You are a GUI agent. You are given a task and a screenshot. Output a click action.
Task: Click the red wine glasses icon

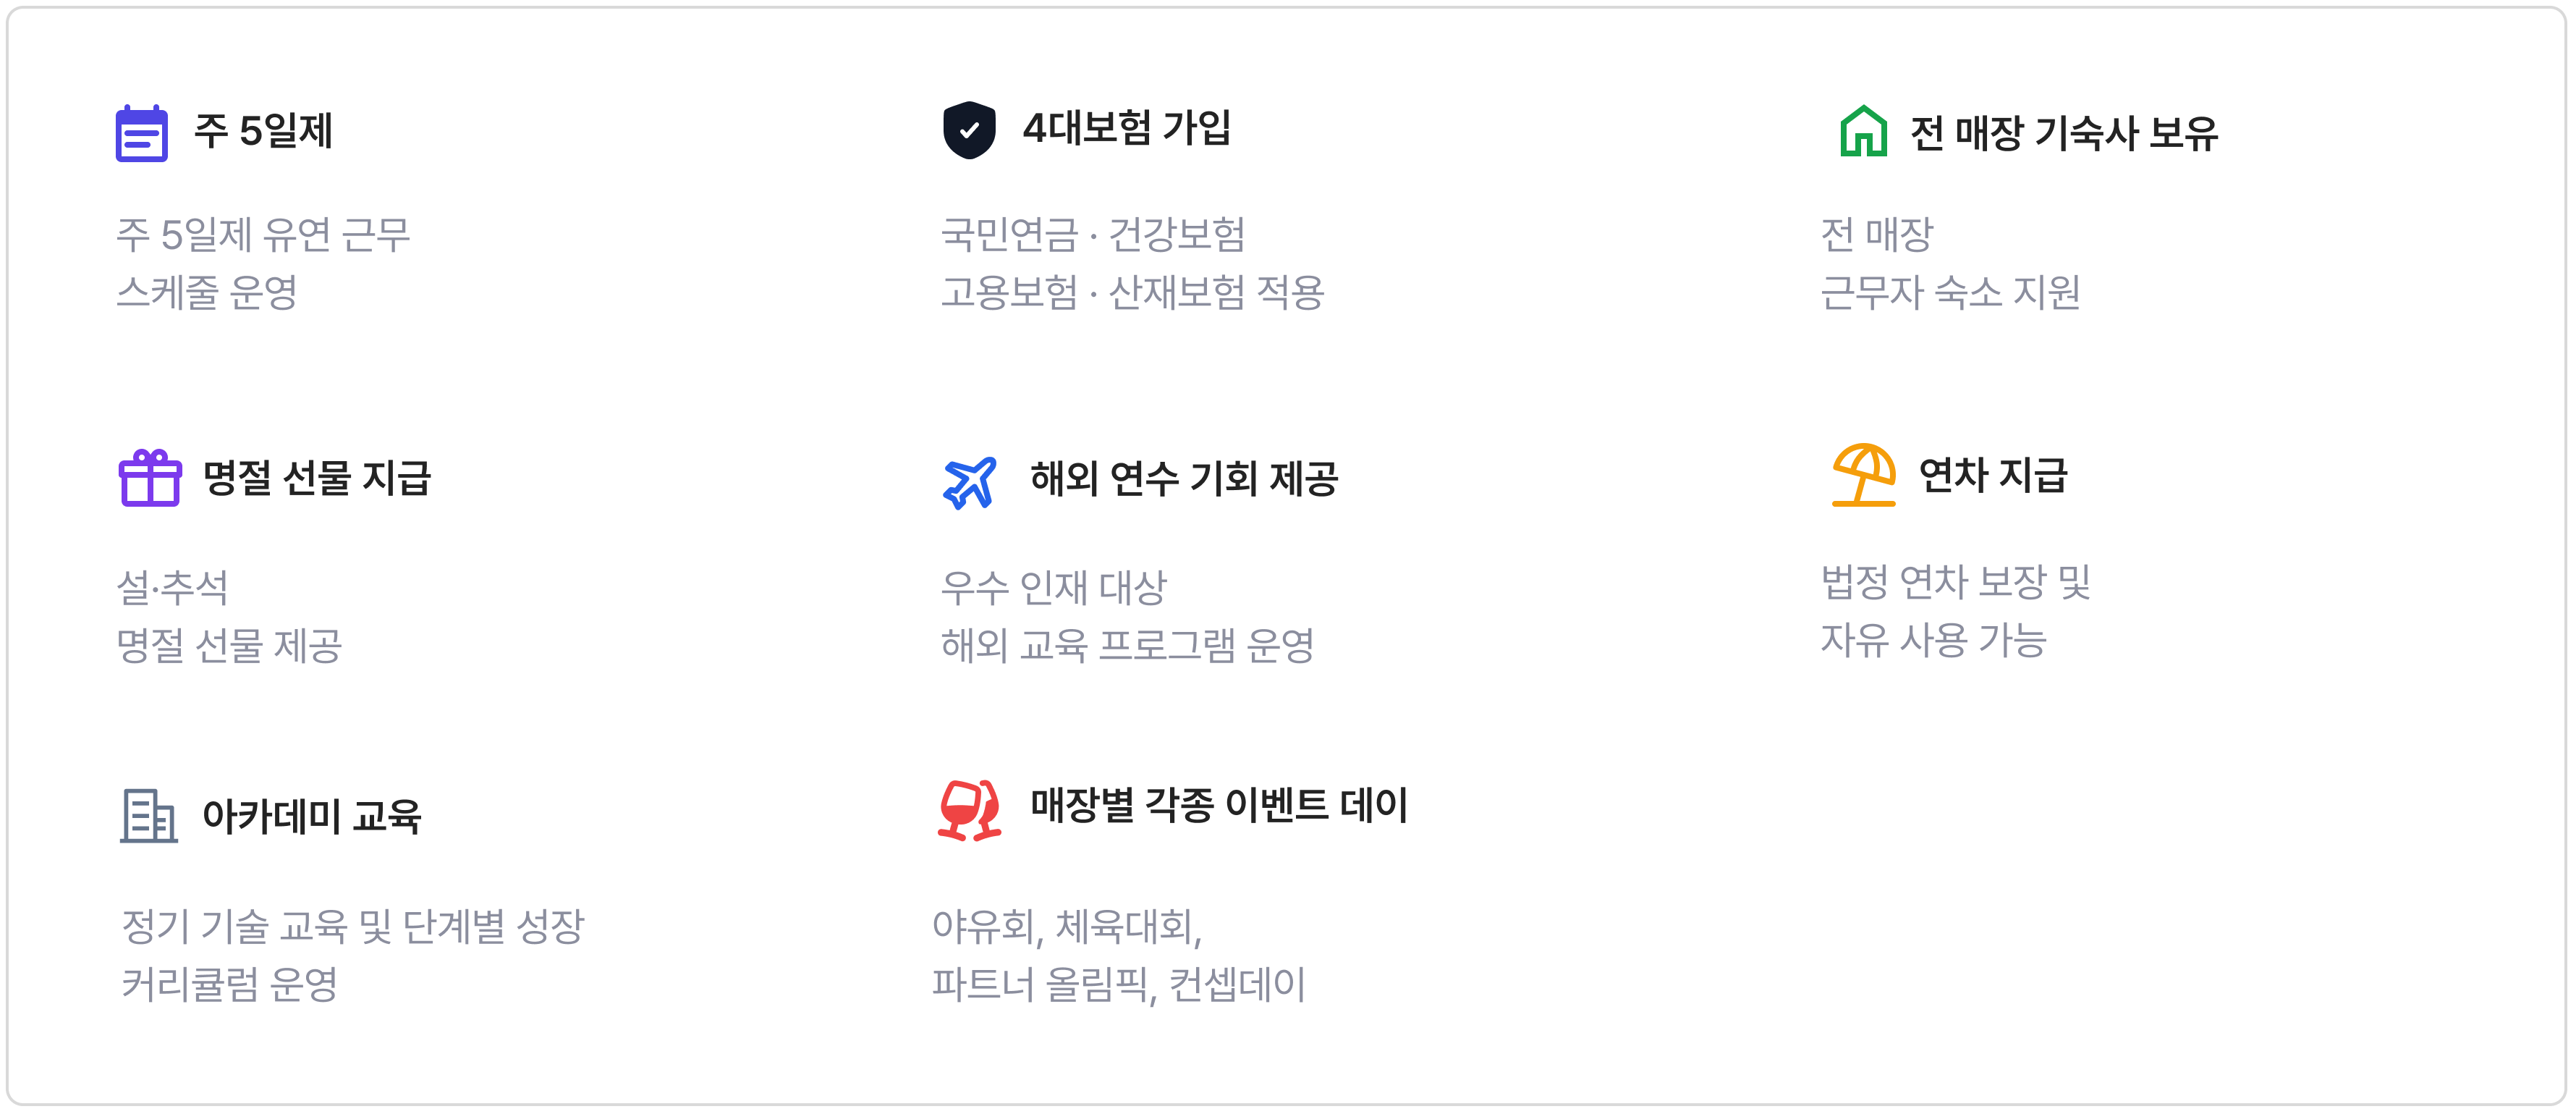click(x=969, y=810)
